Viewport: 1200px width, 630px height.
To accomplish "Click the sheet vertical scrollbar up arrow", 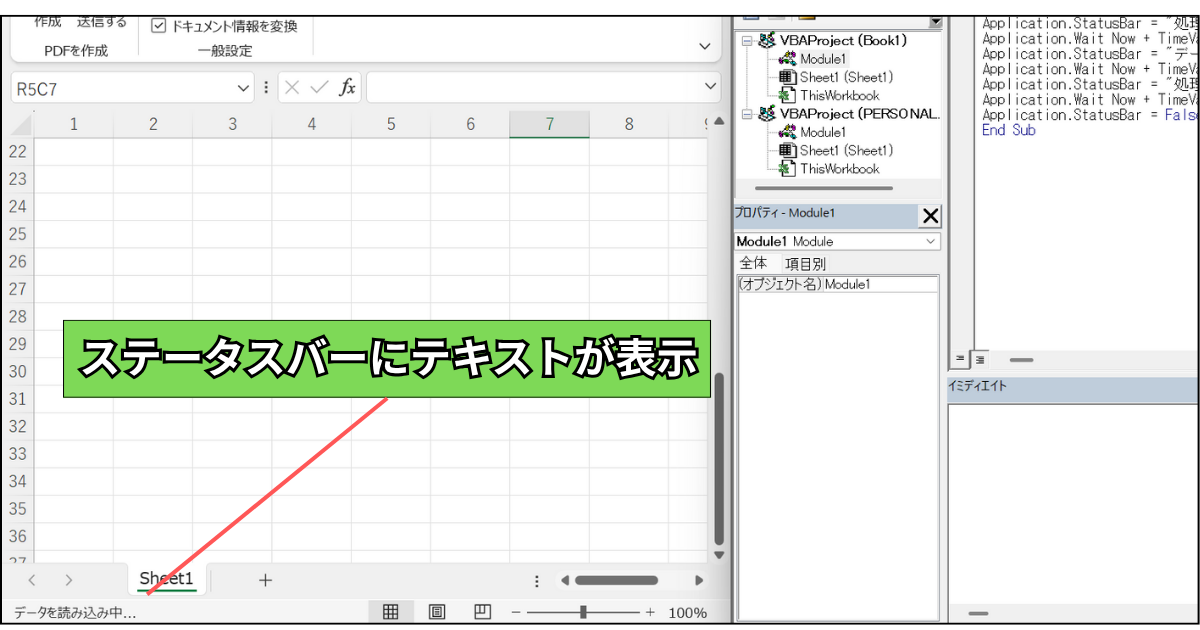I will tap(718, 123).
